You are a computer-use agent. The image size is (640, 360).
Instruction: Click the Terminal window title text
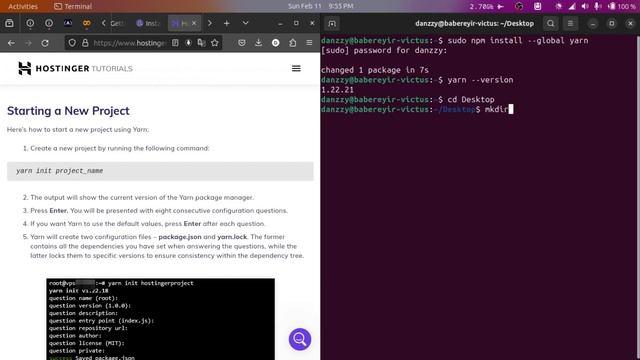pyautogui.click(x=474, y=24)
